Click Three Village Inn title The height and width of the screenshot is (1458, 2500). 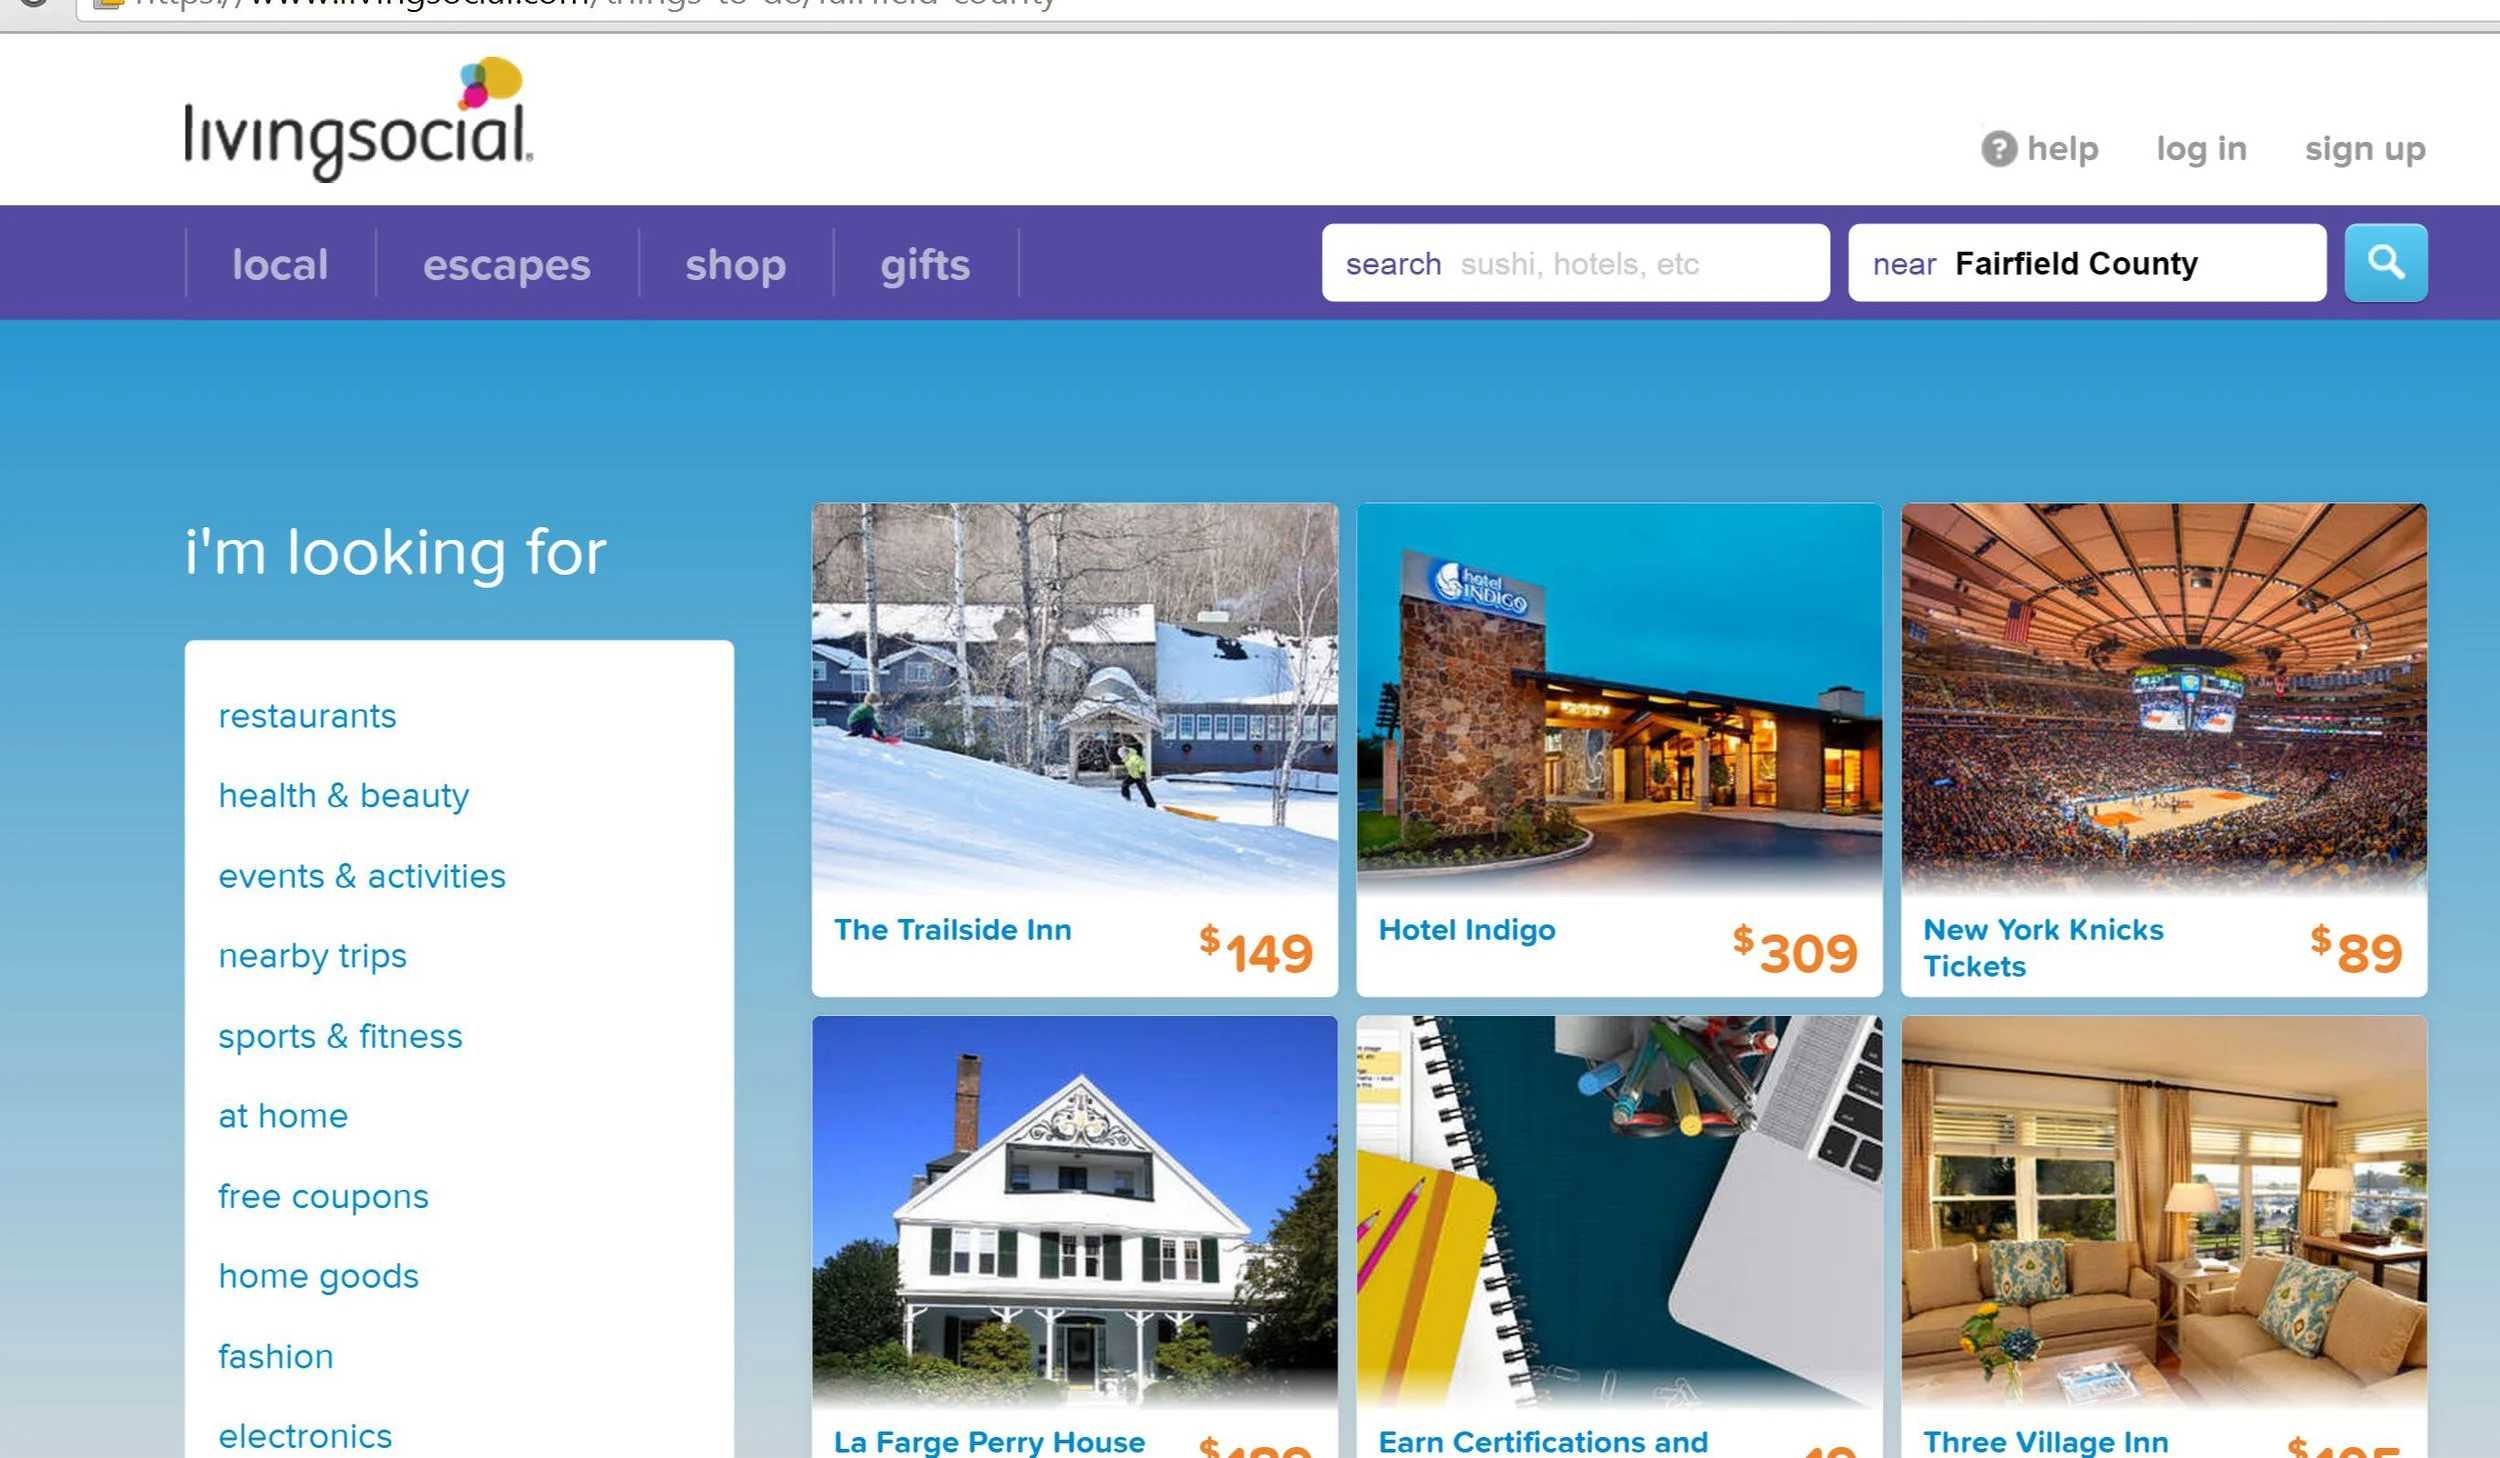2046,1441
